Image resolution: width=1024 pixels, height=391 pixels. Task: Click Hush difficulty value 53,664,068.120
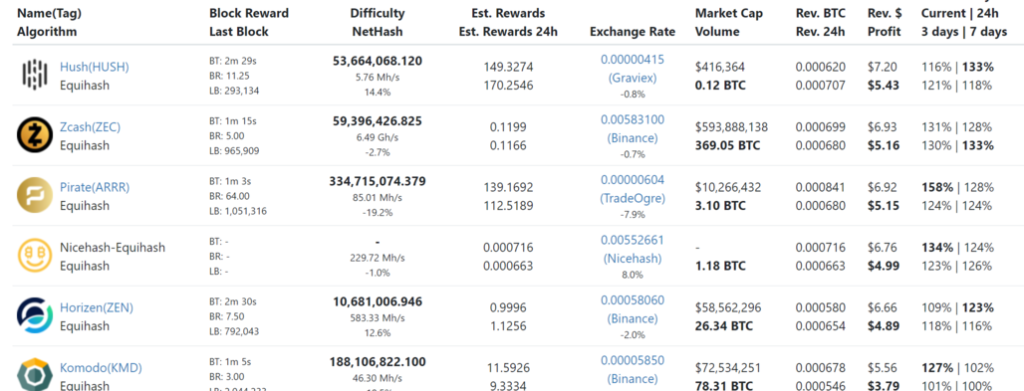(x=377, y=61)
